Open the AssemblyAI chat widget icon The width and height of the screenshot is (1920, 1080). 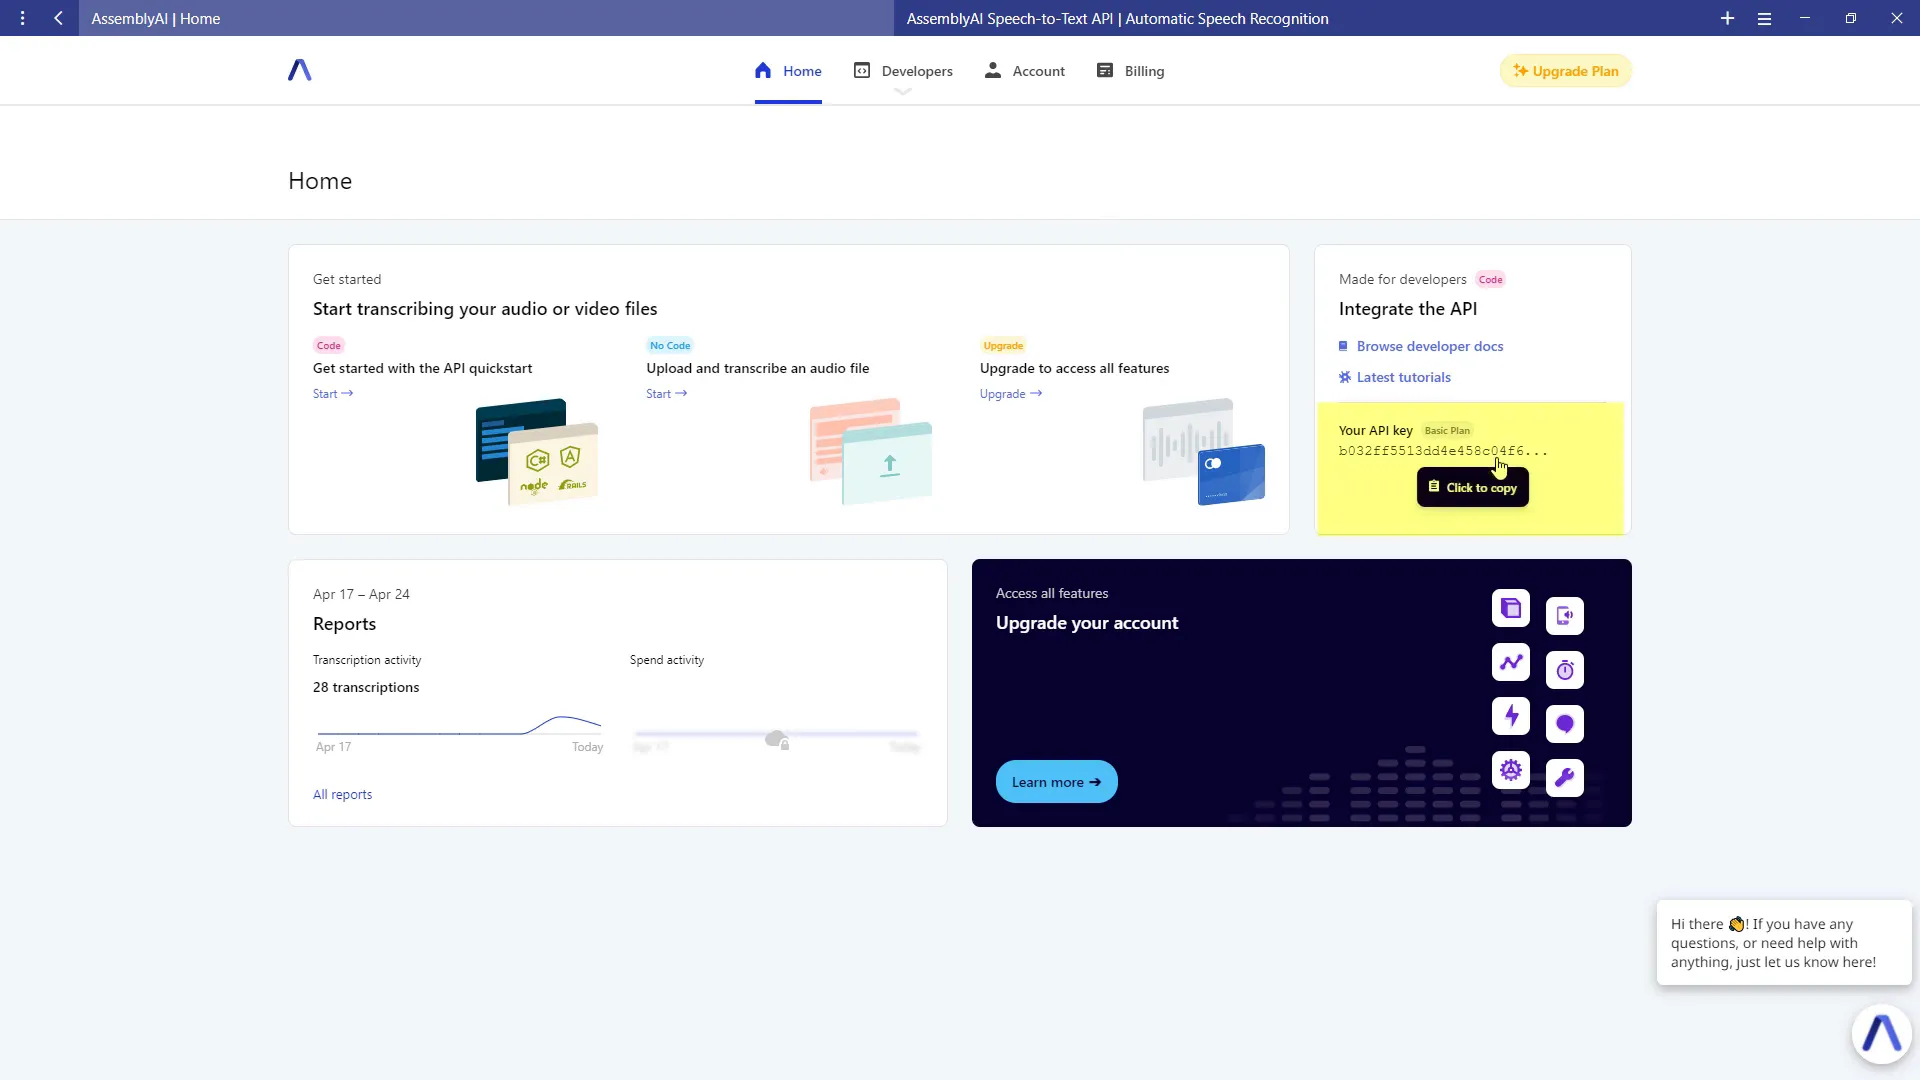tap(1881, 1034)
